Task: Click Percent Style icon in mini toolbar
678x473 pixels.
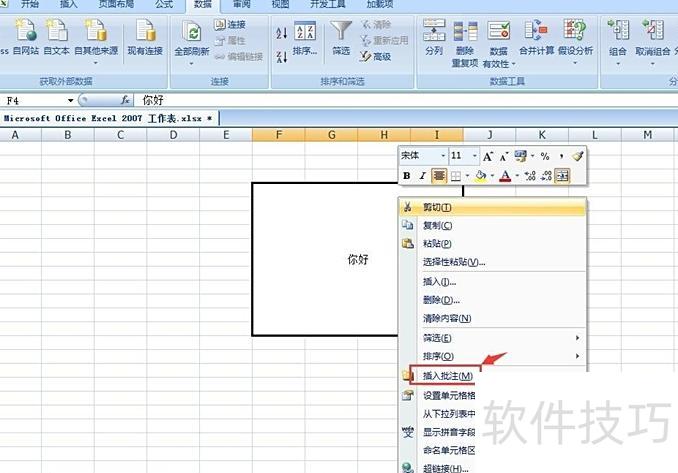Action: point(545,157)
